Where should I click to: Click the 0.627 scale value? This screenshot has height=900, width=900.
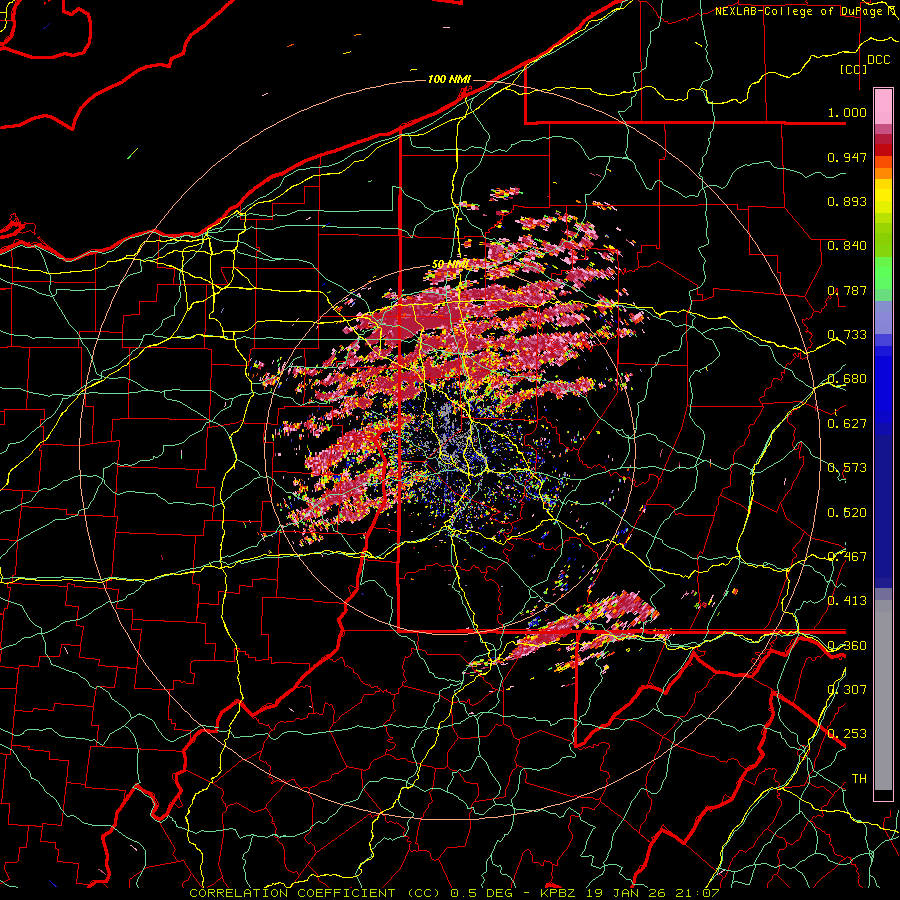(x=847, y=423)
